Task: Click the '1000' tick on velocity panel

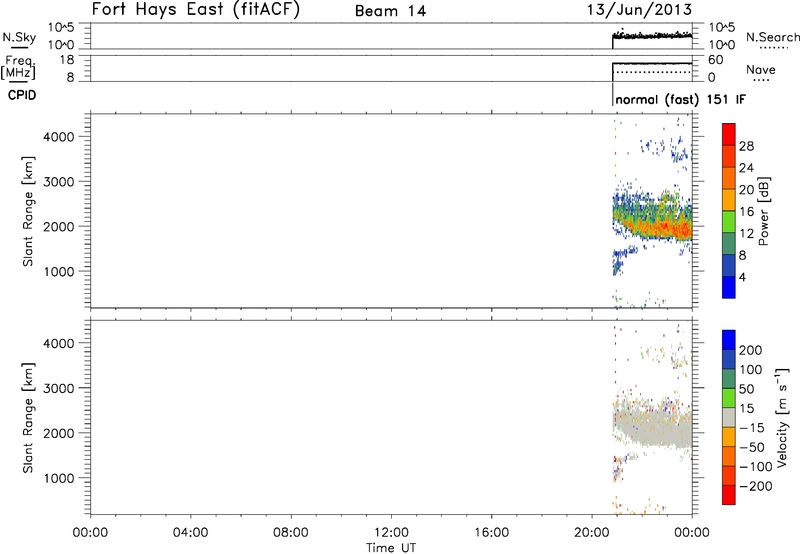Action: point(59,478)
